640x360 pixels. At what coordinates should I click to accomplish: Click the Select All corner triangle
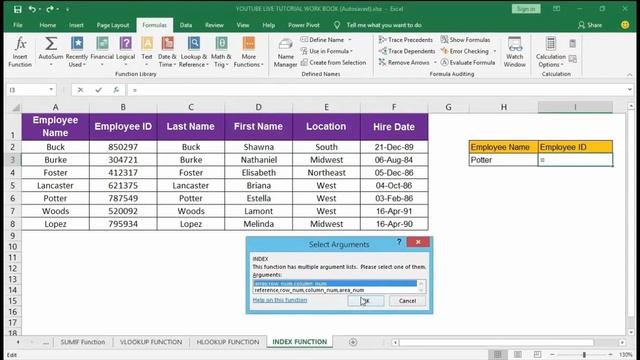click(x=16, y=107)
